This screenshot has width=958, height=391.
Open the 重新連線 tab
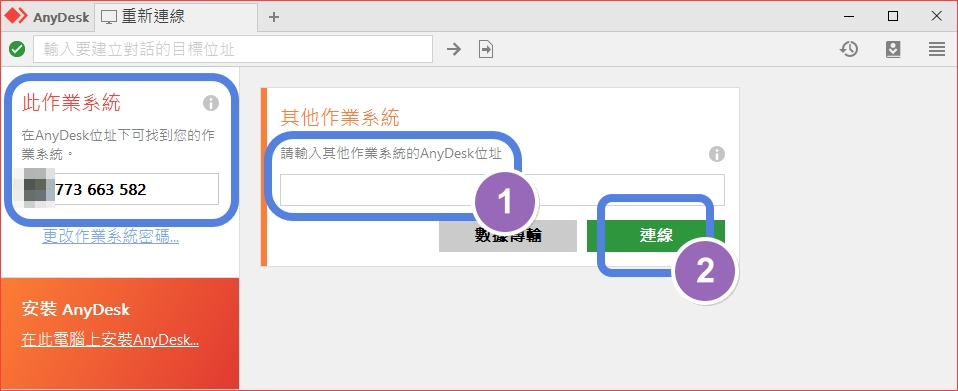click(x=176, y=17)
